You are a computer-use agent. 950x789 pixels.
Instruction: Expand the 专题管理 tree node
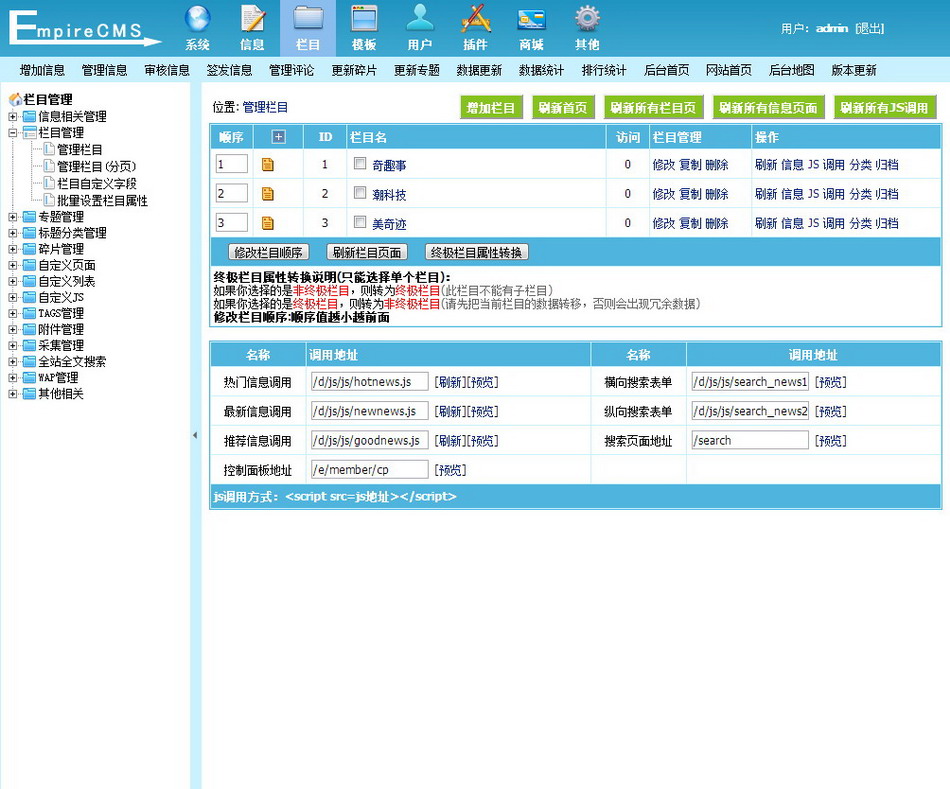13,217
